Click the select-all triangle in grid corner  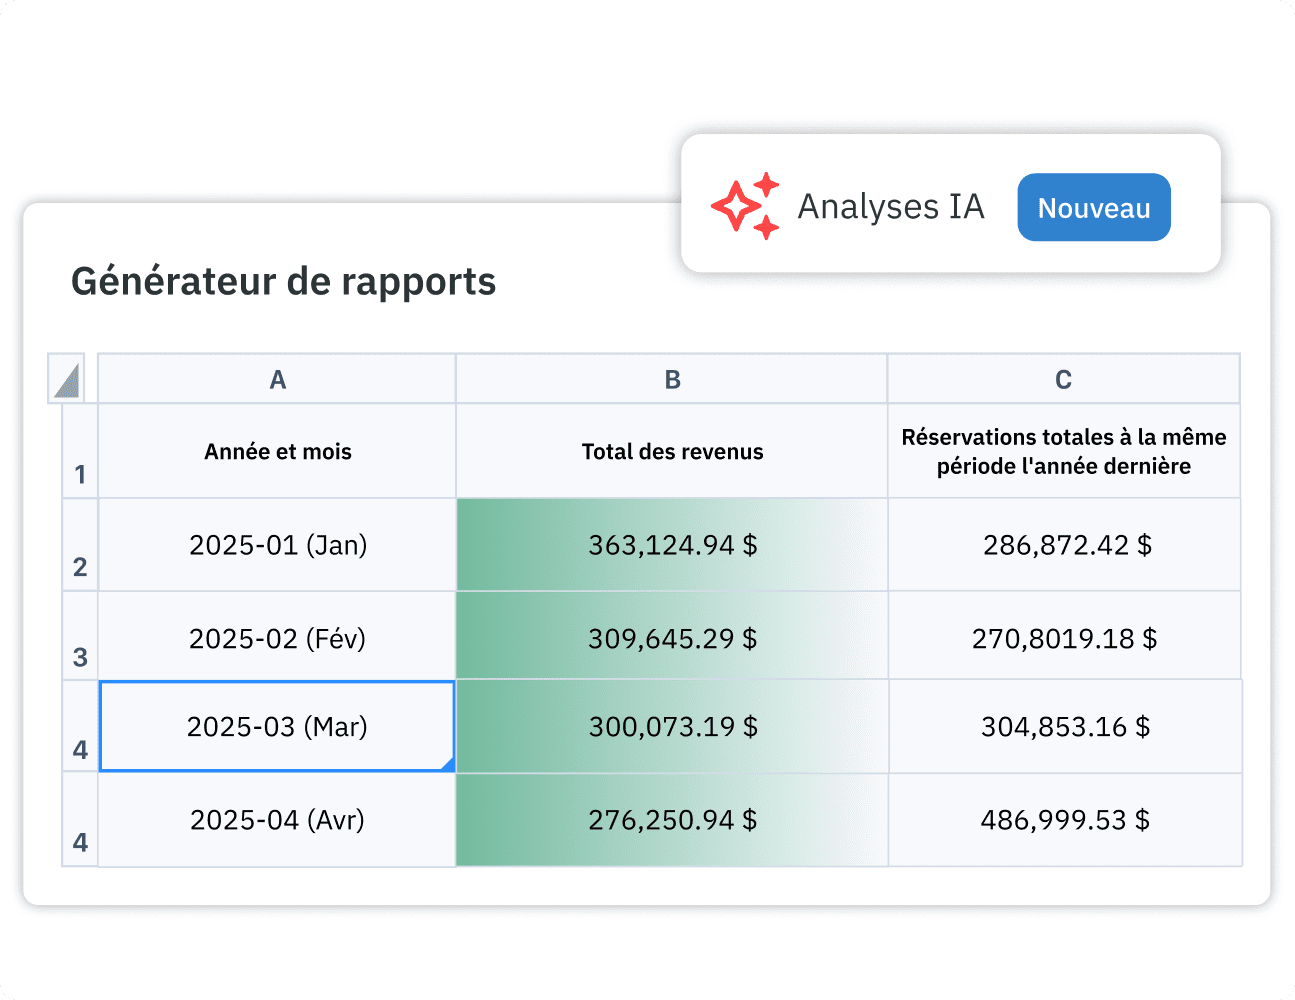click(x=67, y=380)
